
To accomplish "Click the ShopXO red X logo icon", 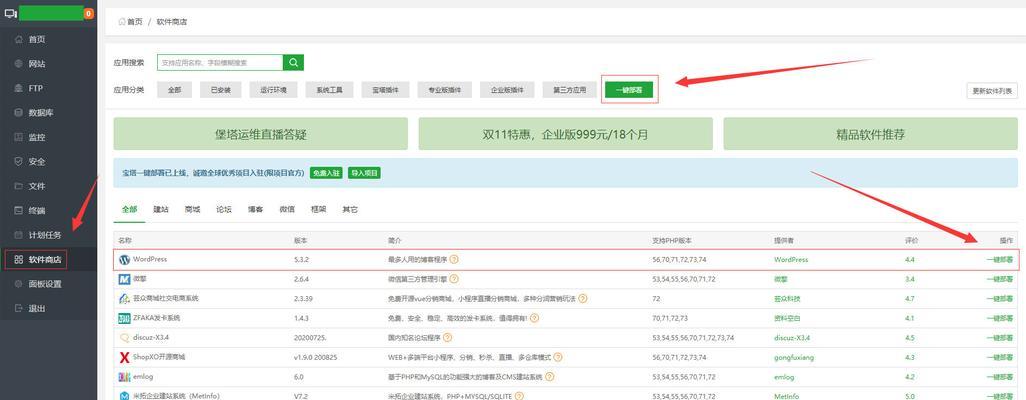I will pyautogui.click(x=124, y=357).
